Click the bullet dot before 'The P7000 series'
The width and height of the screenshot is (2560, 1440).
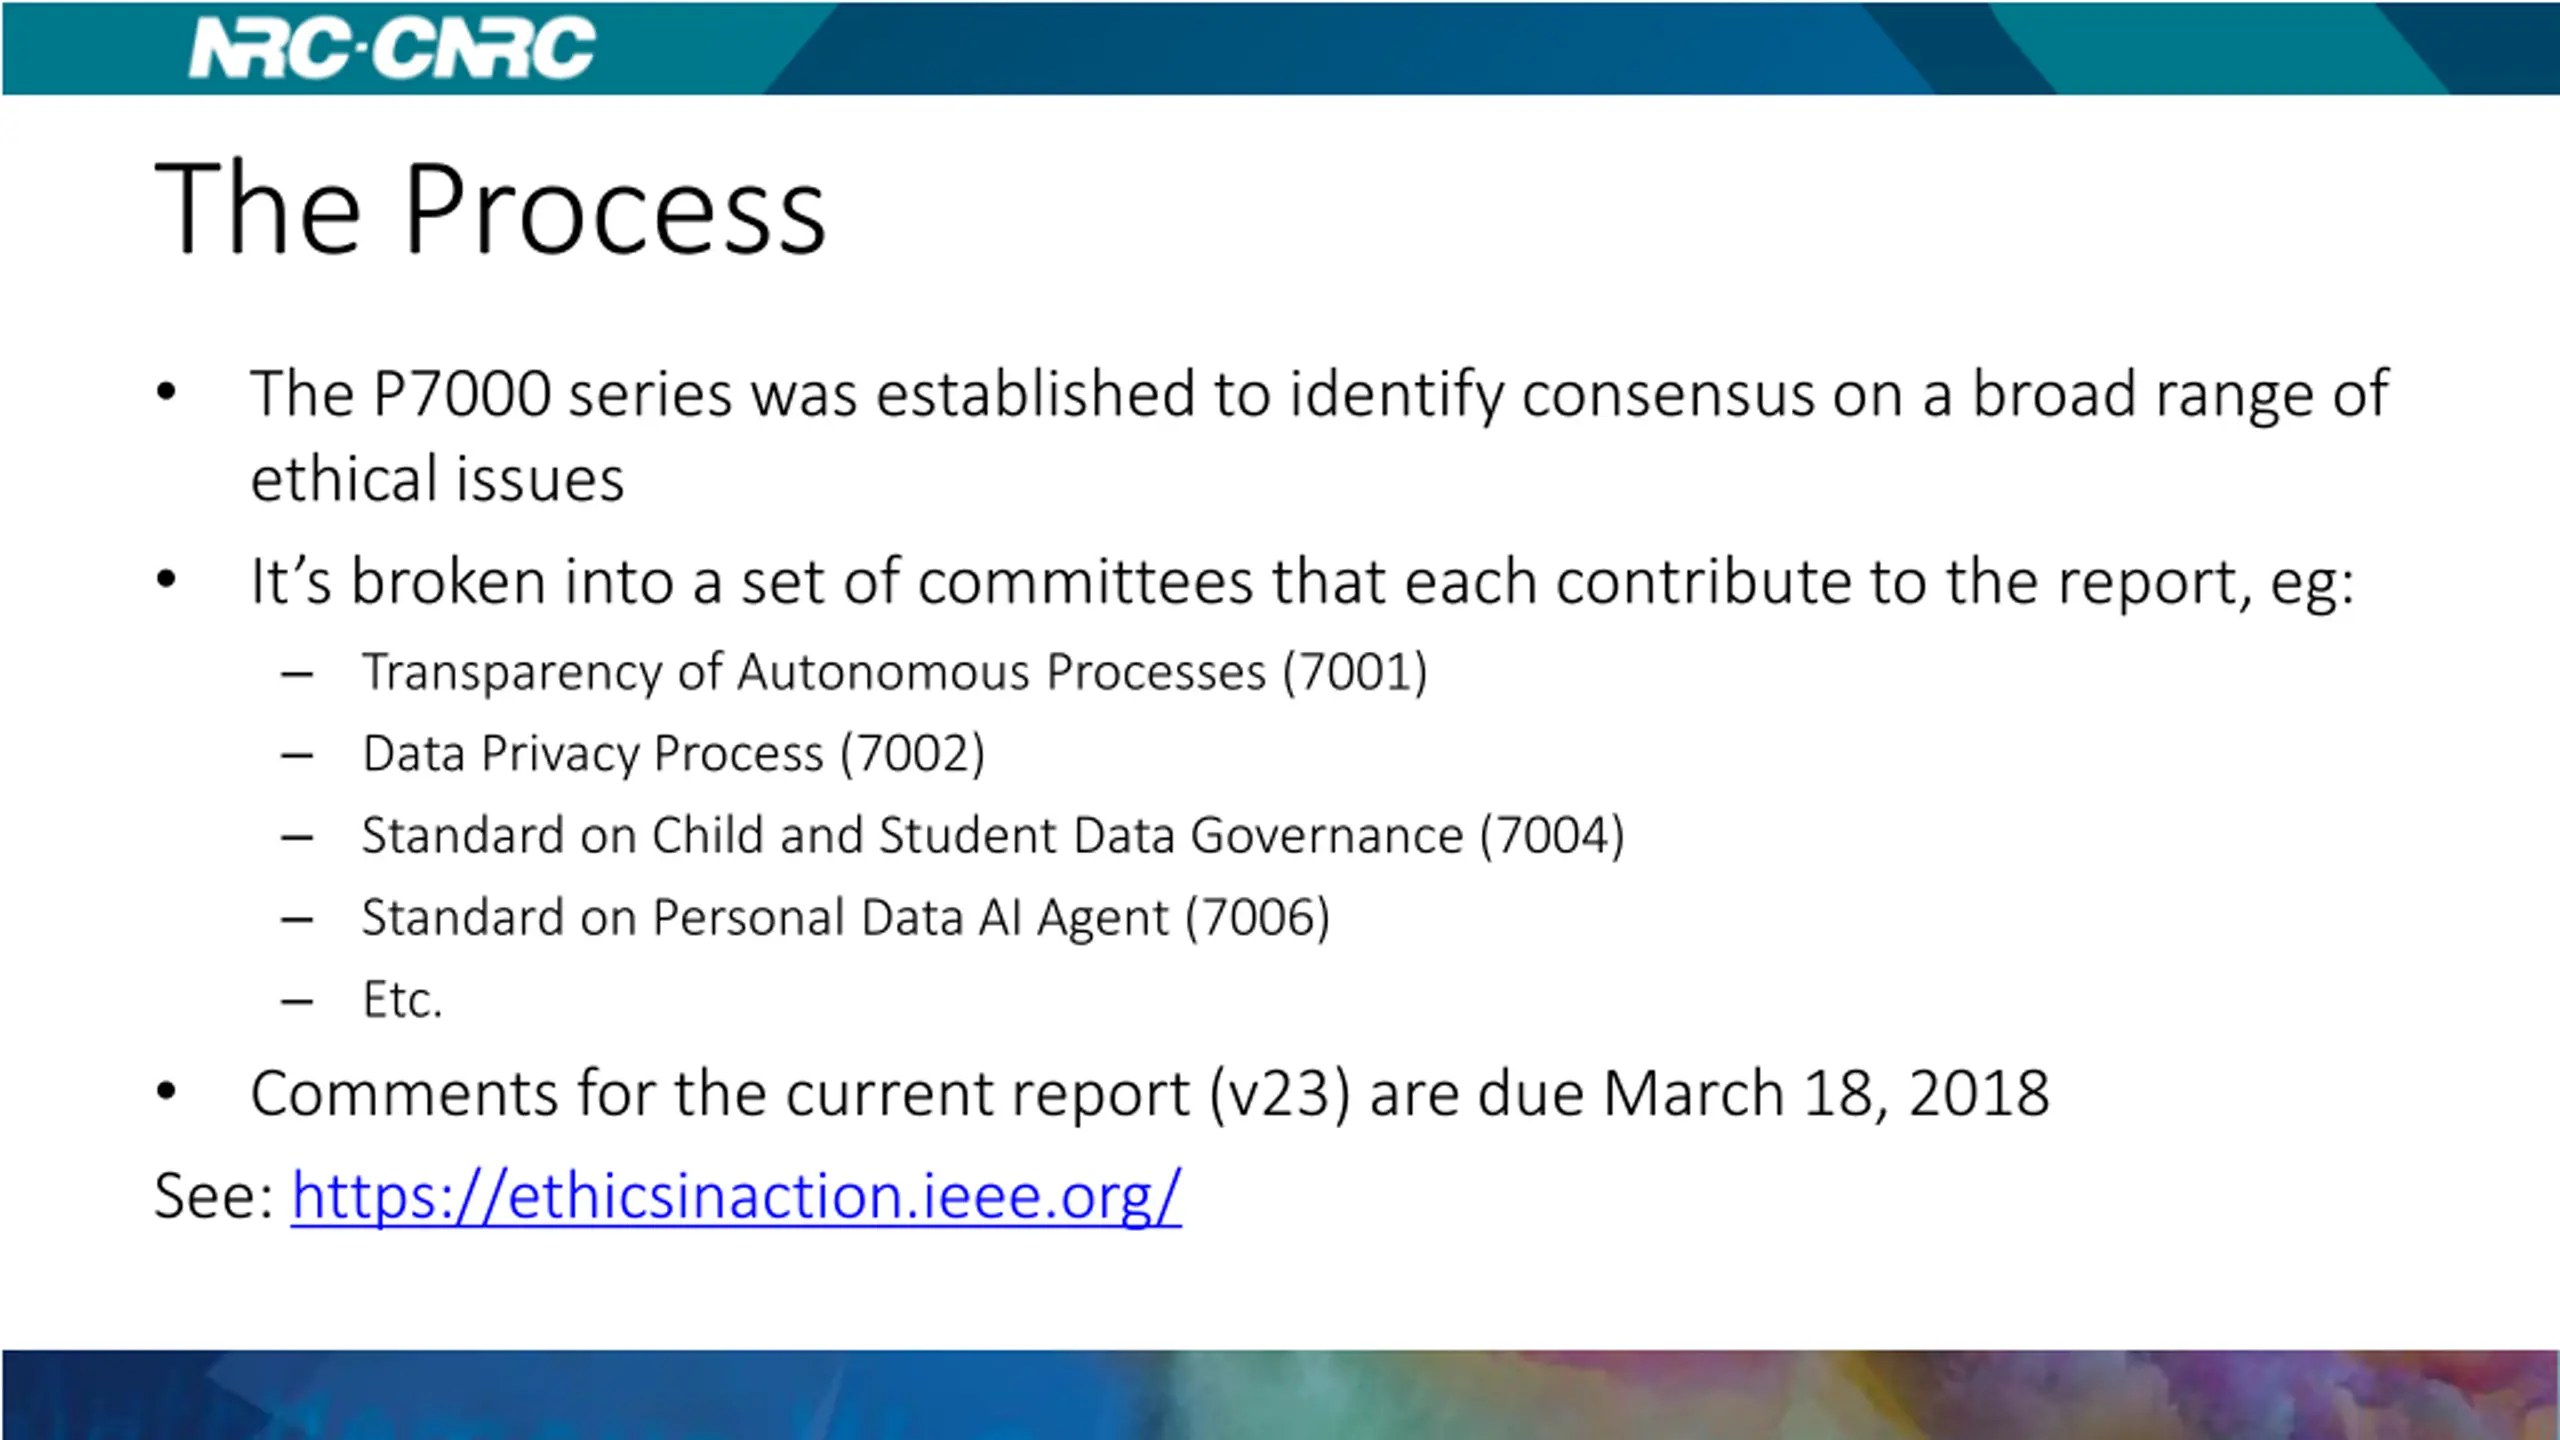(x=166, y=393)
